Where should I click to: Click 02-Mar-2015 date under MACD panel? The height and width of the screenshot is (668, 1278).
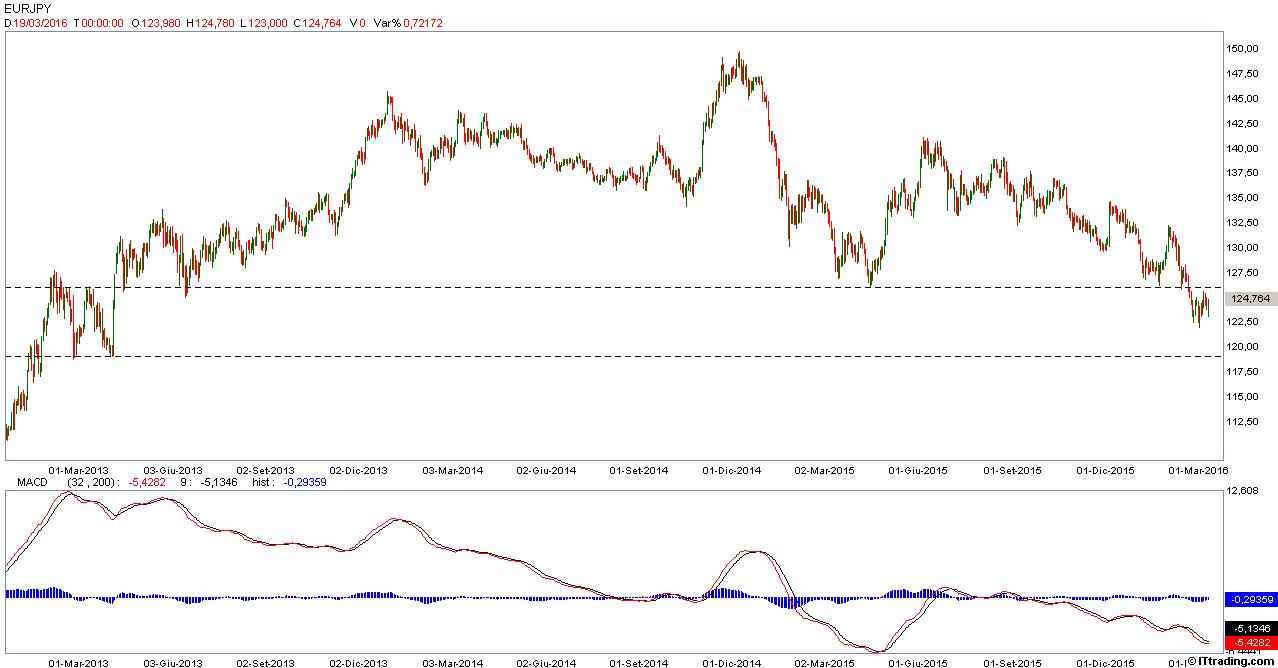(x=825, y=662)
